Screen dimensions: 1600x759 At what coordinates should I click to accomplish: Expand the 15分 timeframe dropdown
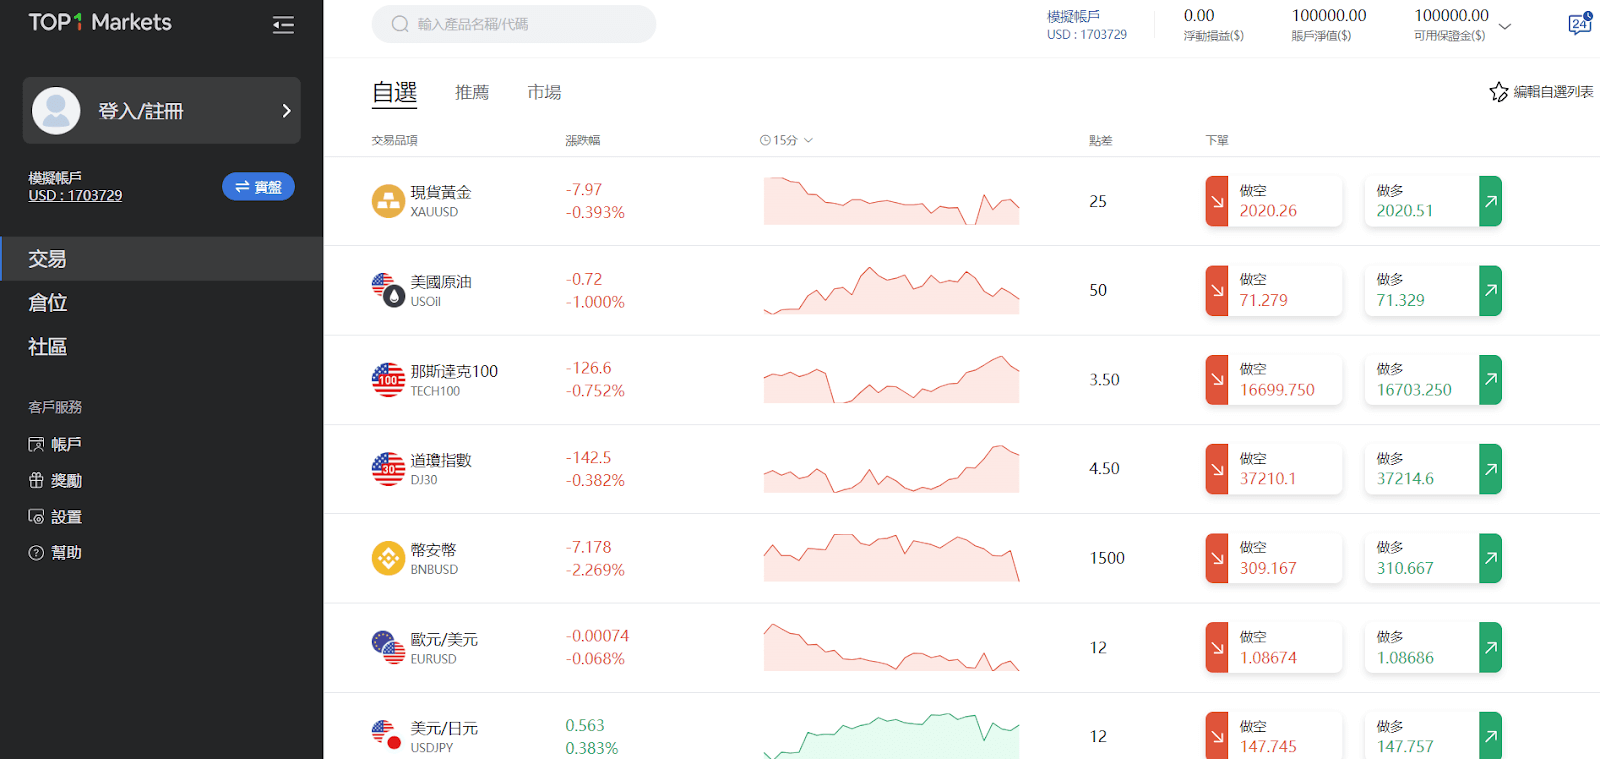787,141
